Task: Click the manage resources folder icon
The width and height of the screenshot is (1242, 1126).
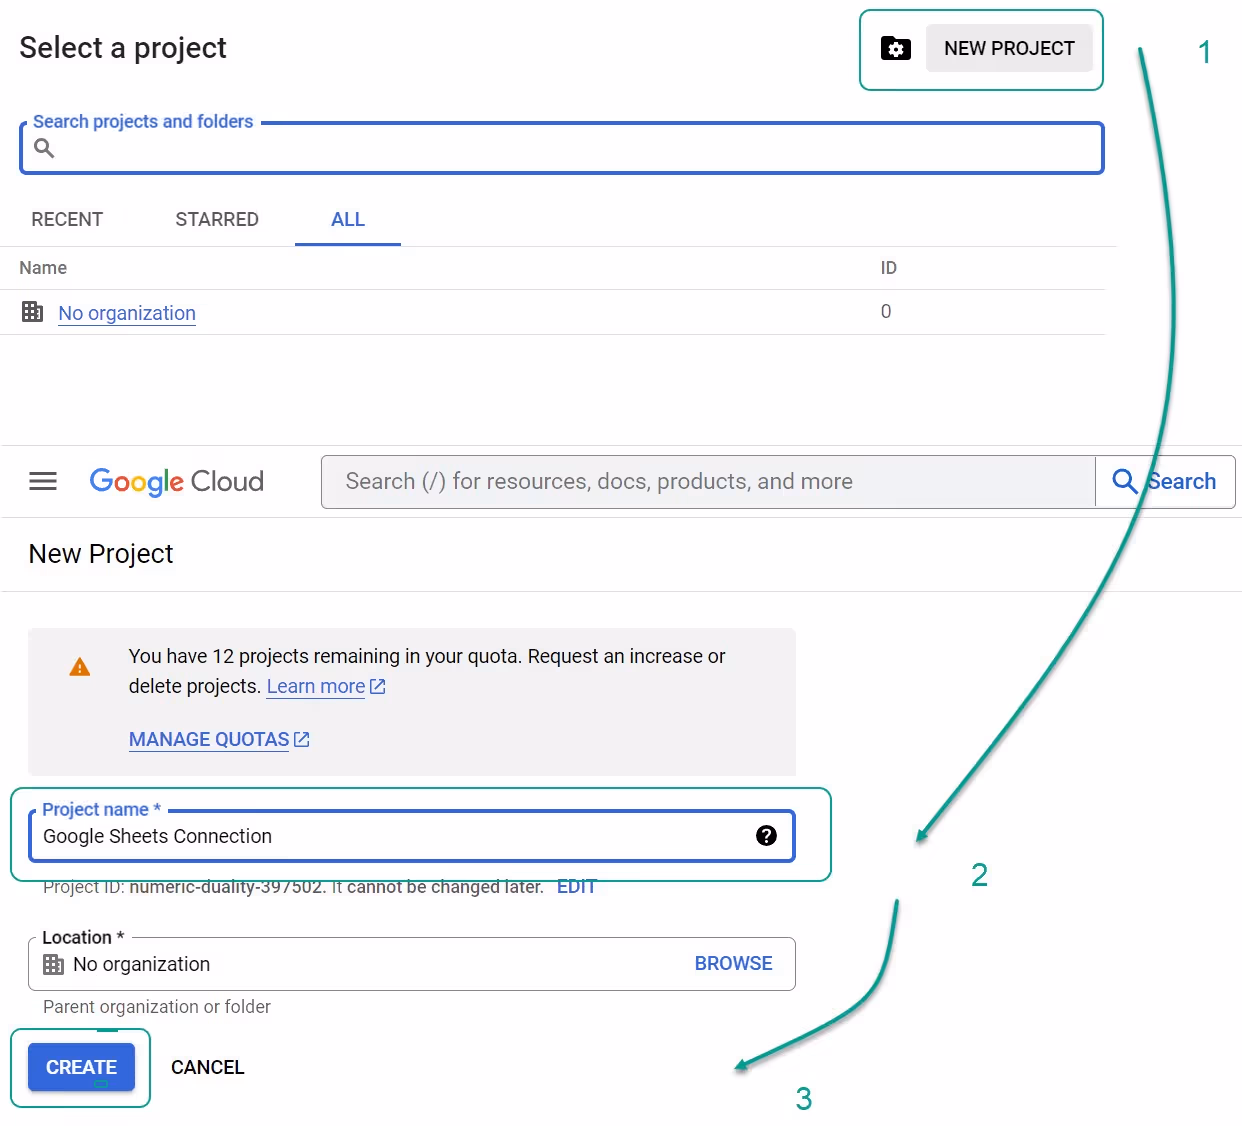Action: pos(895,48)
